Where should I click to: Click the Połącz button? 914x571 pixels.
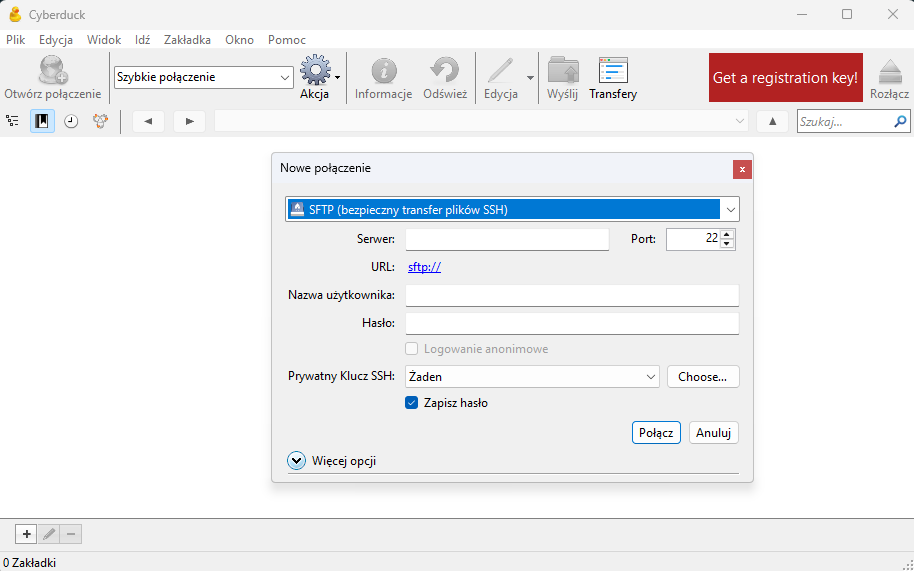tap(656, 433)
